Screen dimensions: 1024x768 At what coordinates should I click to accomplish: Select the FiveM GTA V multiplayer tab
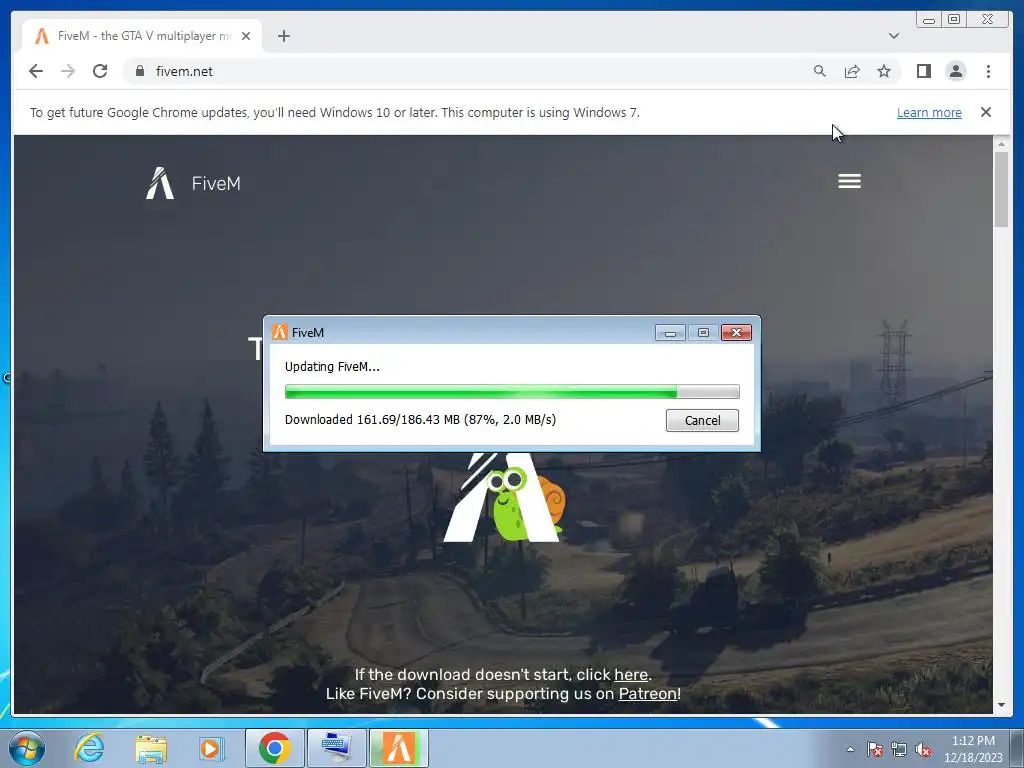142,36
